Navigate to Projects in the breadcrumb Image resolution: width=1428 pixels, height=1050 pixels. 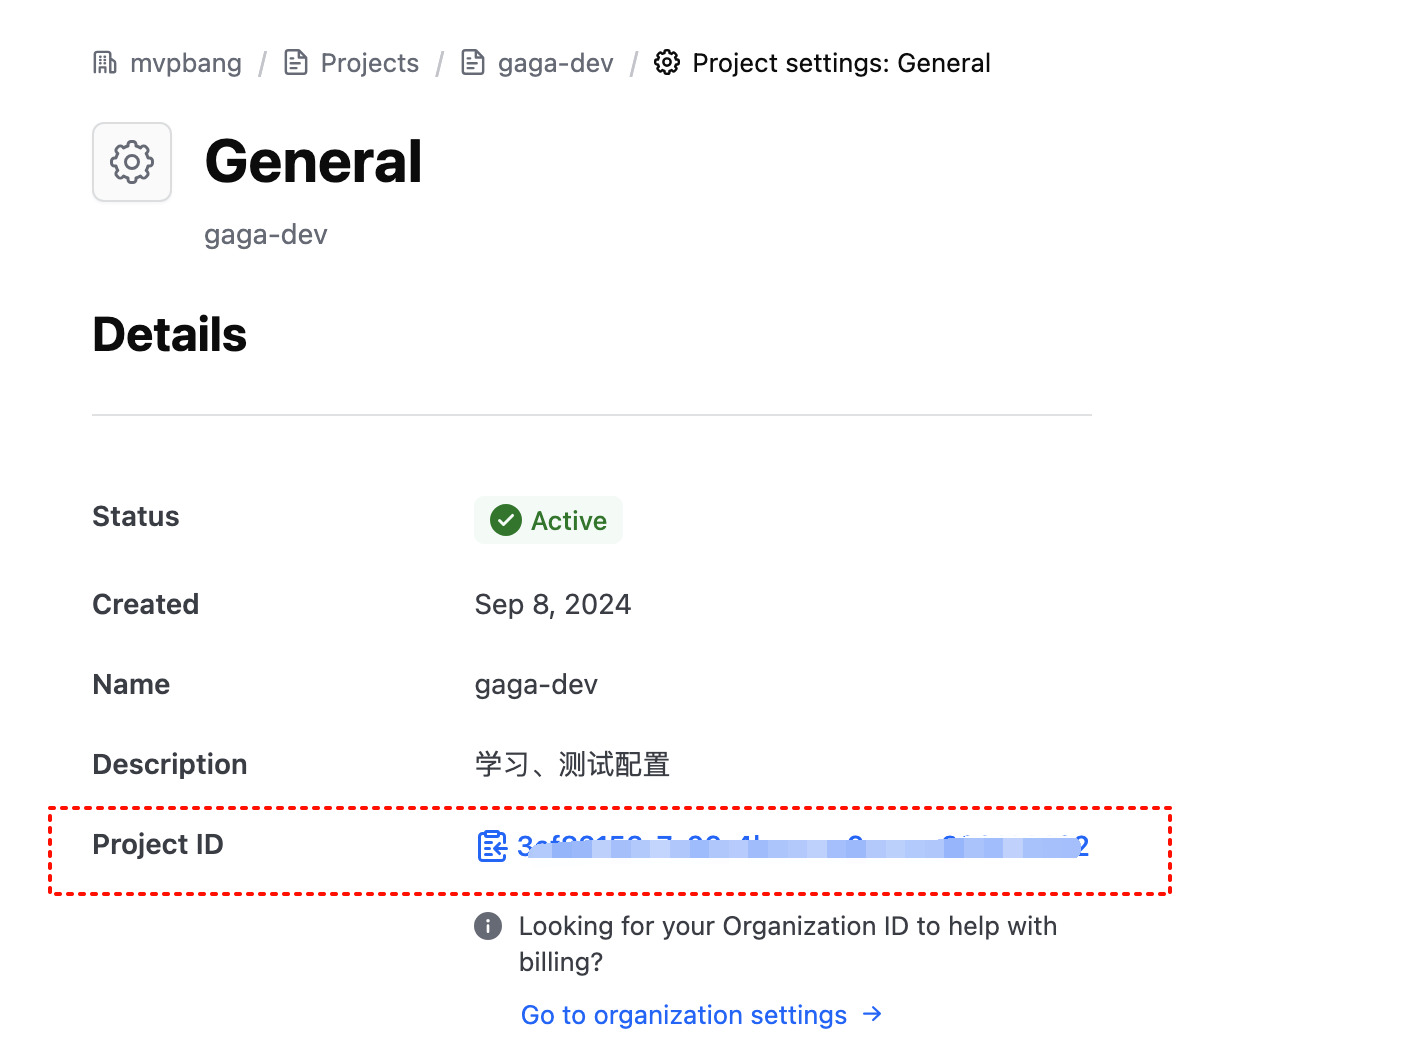point(369,63)
